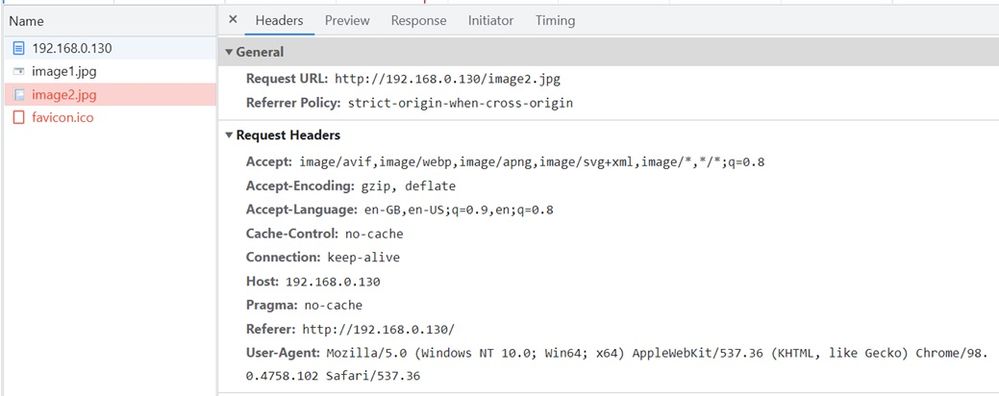Show the Initiator tab

[x=491, y=20]
